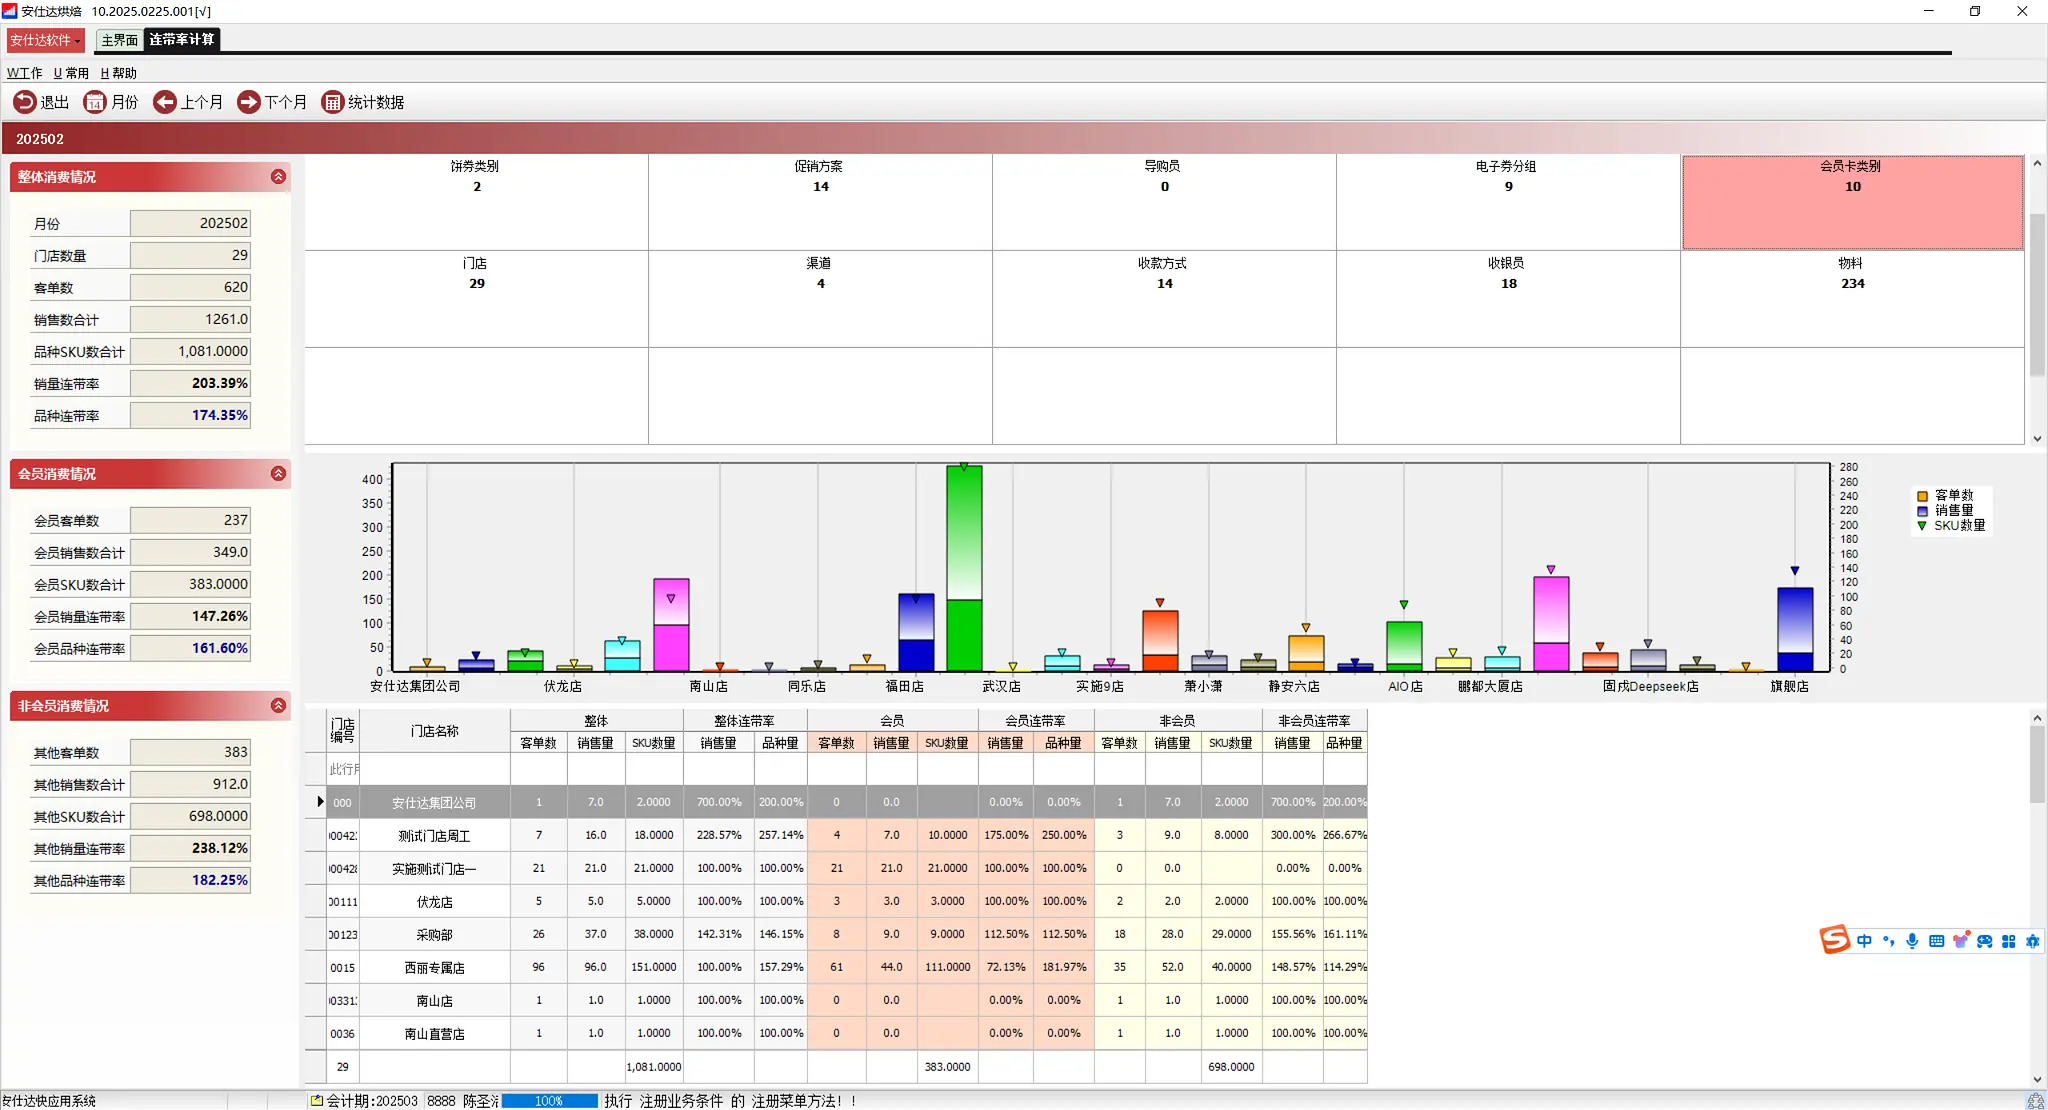Open the W工作 menu
2048x1110 pixels.
coord(25,73)
